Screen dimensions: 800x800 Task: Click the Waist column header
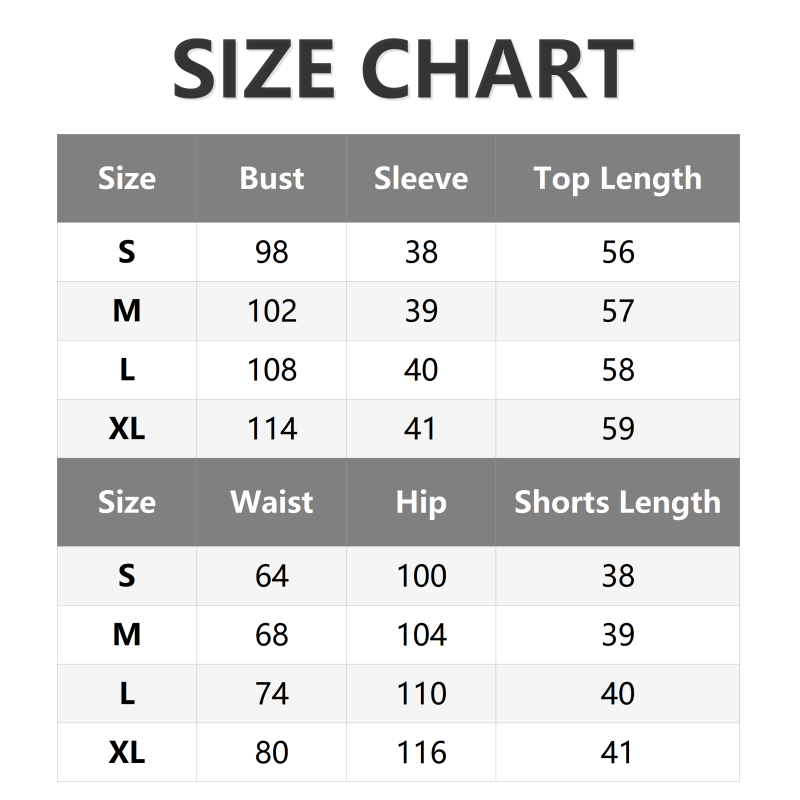pos(272,502)
